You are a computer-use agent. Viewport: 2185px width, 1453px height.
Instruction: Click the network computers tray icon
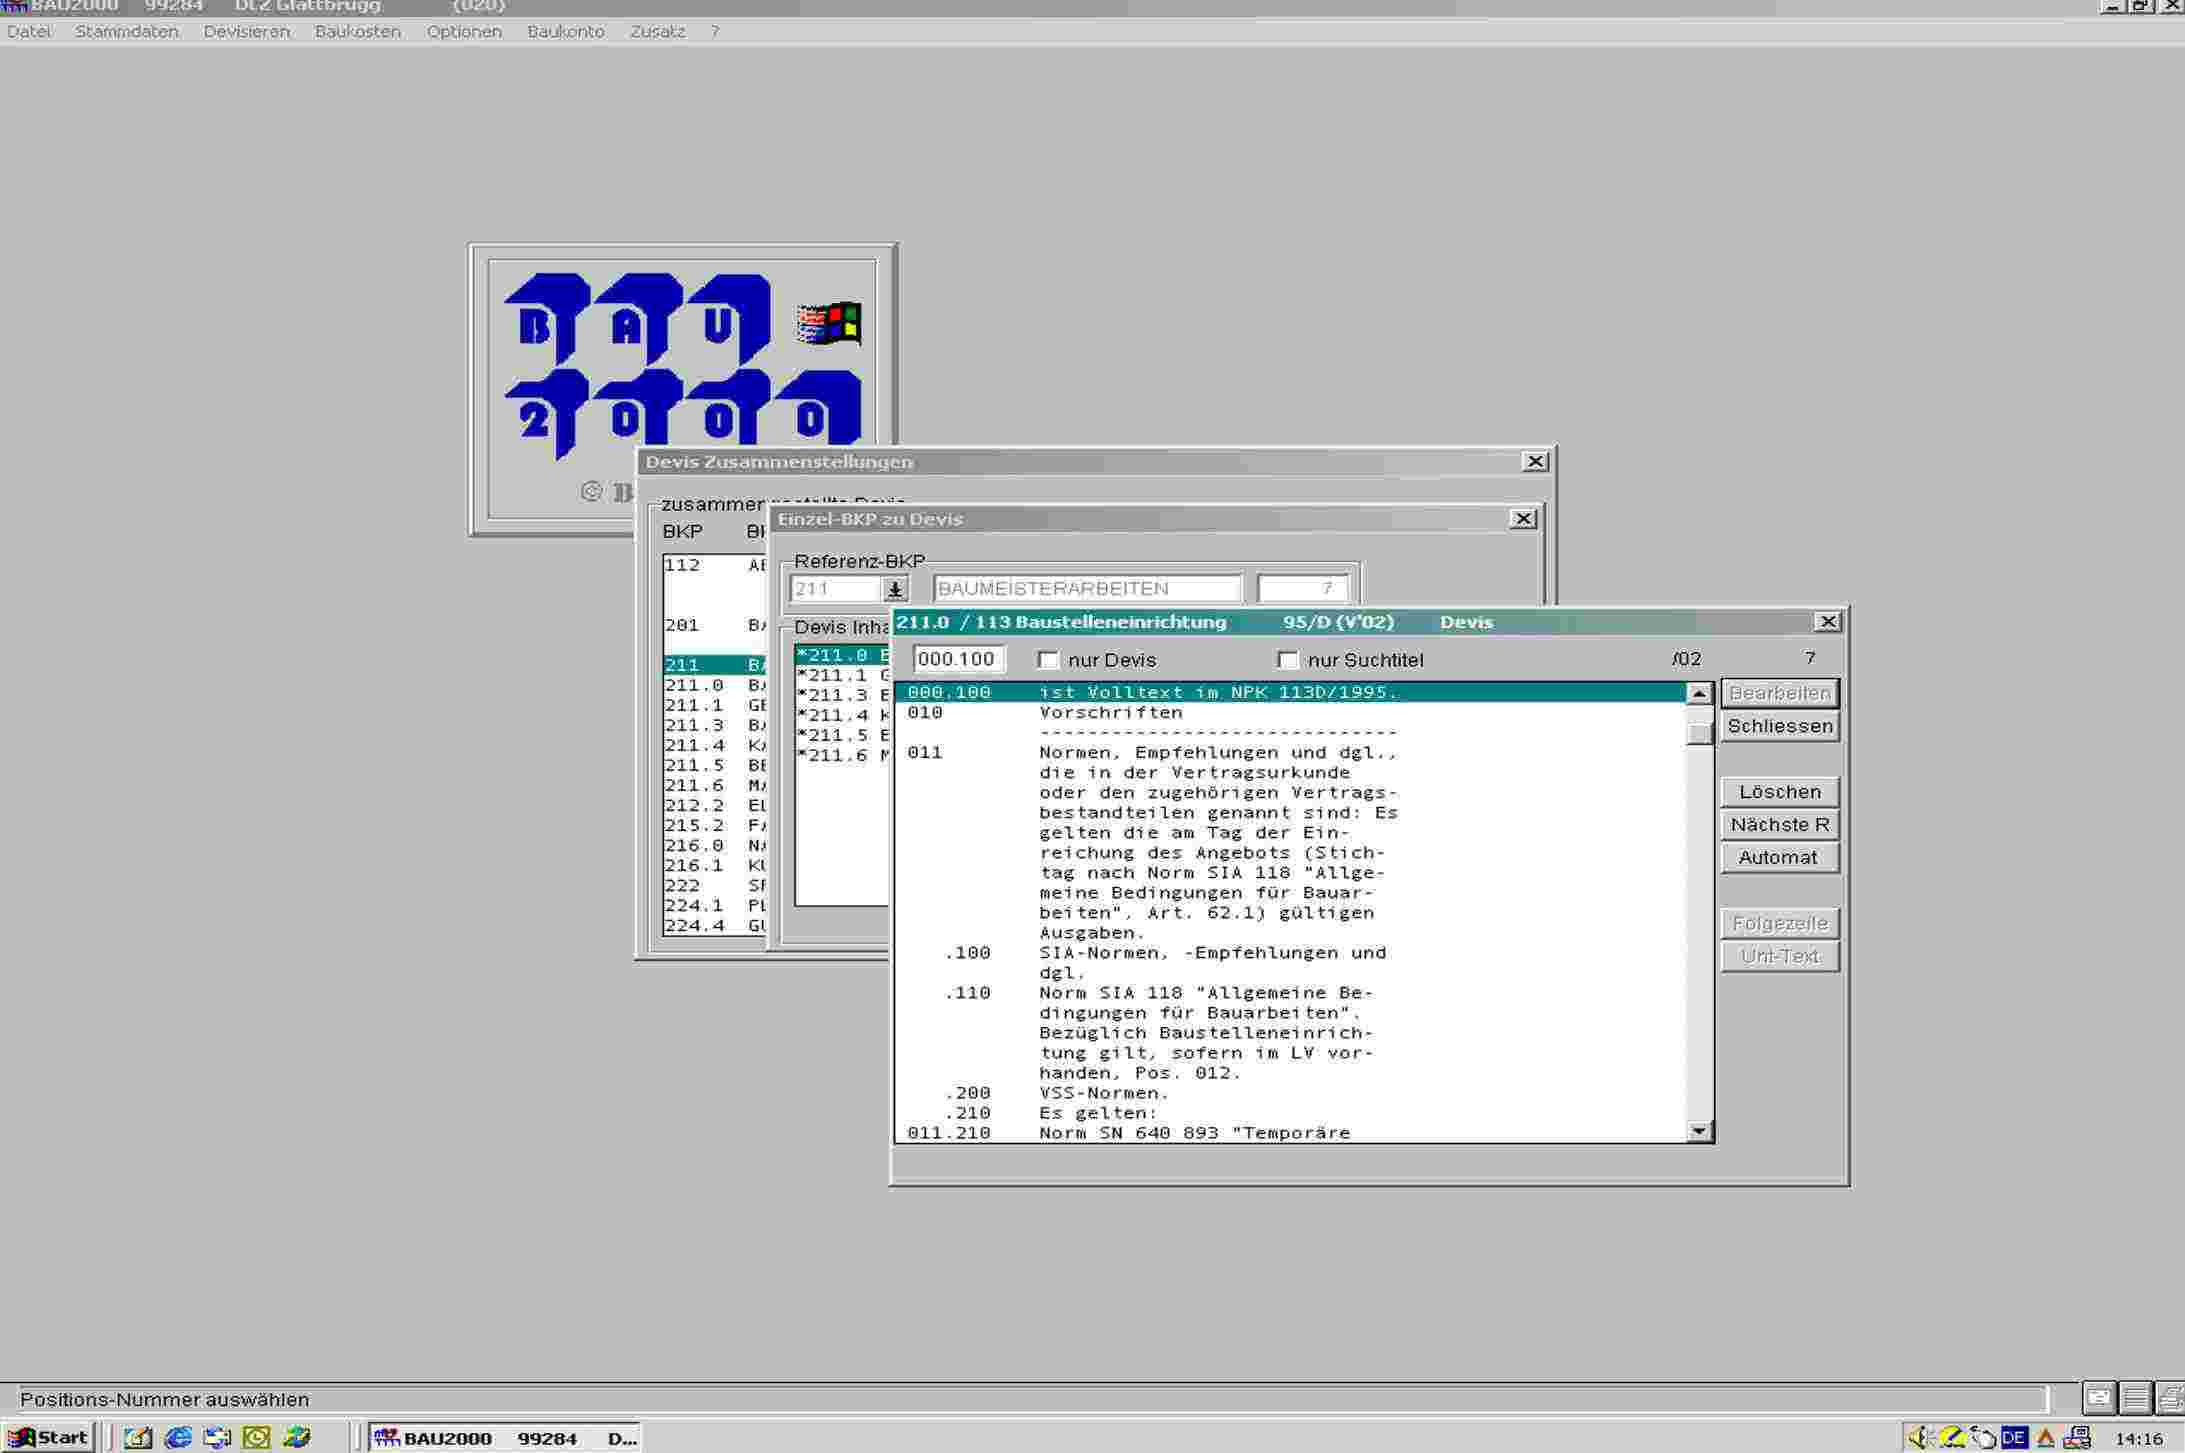click(2077, 1437)
